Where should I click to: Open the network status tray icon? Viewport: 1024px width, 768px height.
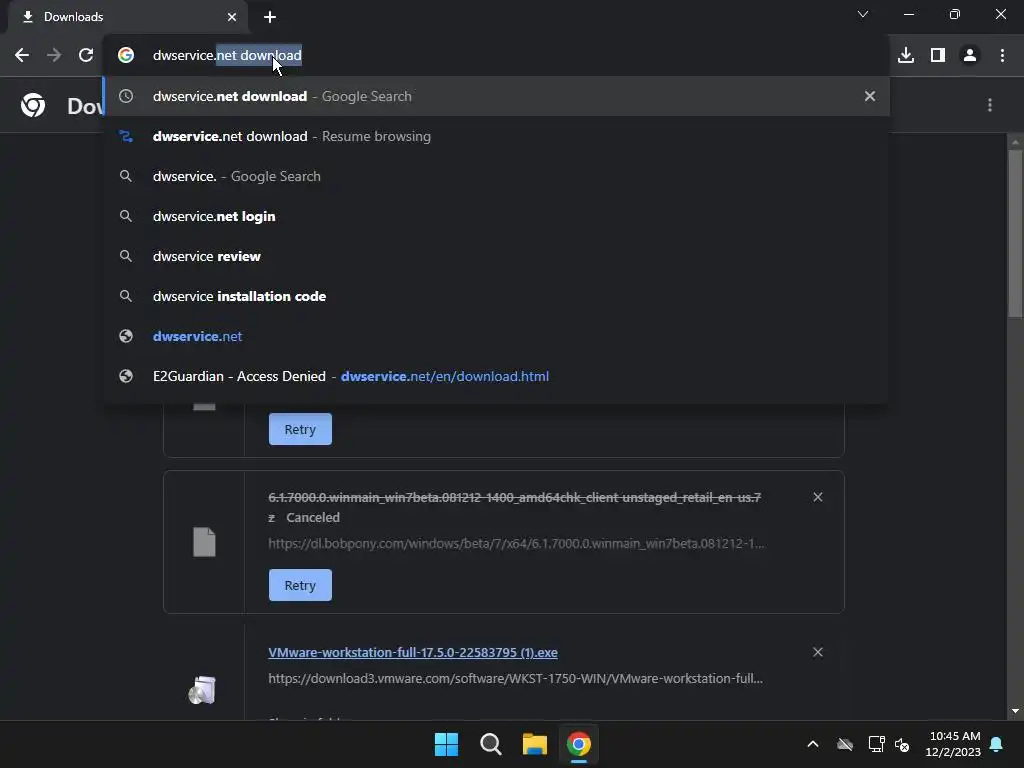coord(876,744)
